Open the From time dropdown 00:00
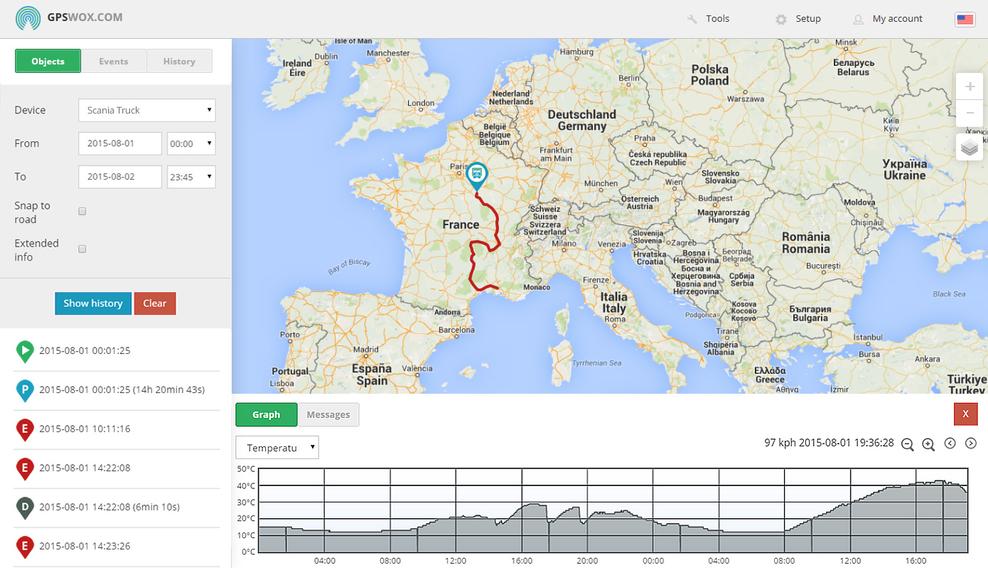The height and width of the screenshot is (568, 988). 191,144
